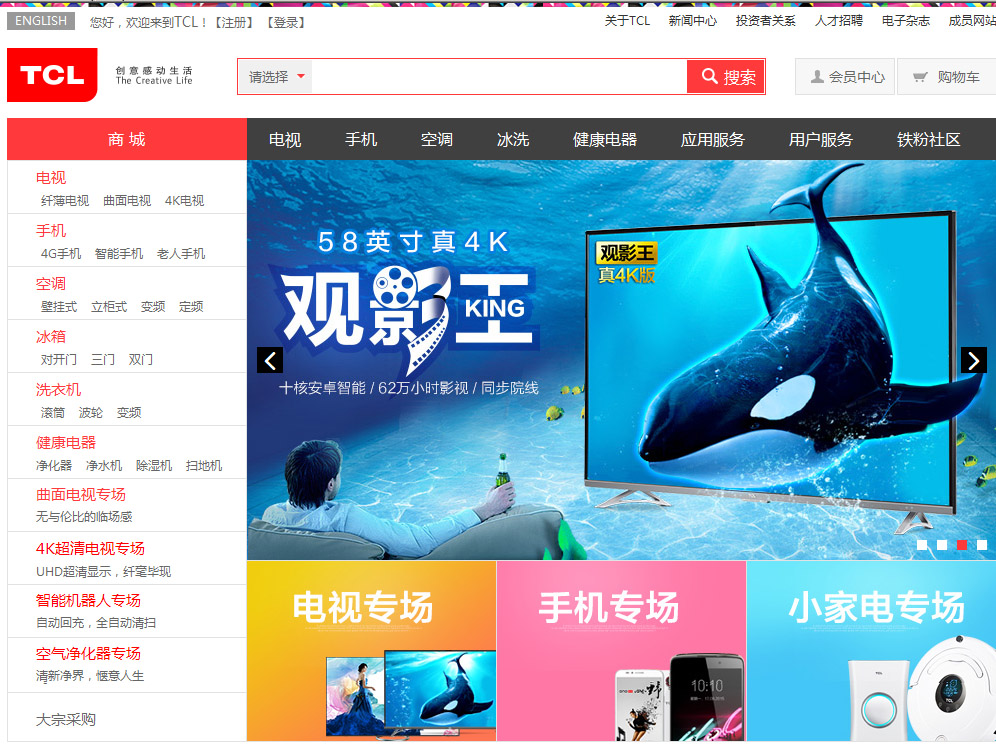Open the 净化器 sidebar link
This screenshot has height=750, width=996.
[x=54, y=465]
